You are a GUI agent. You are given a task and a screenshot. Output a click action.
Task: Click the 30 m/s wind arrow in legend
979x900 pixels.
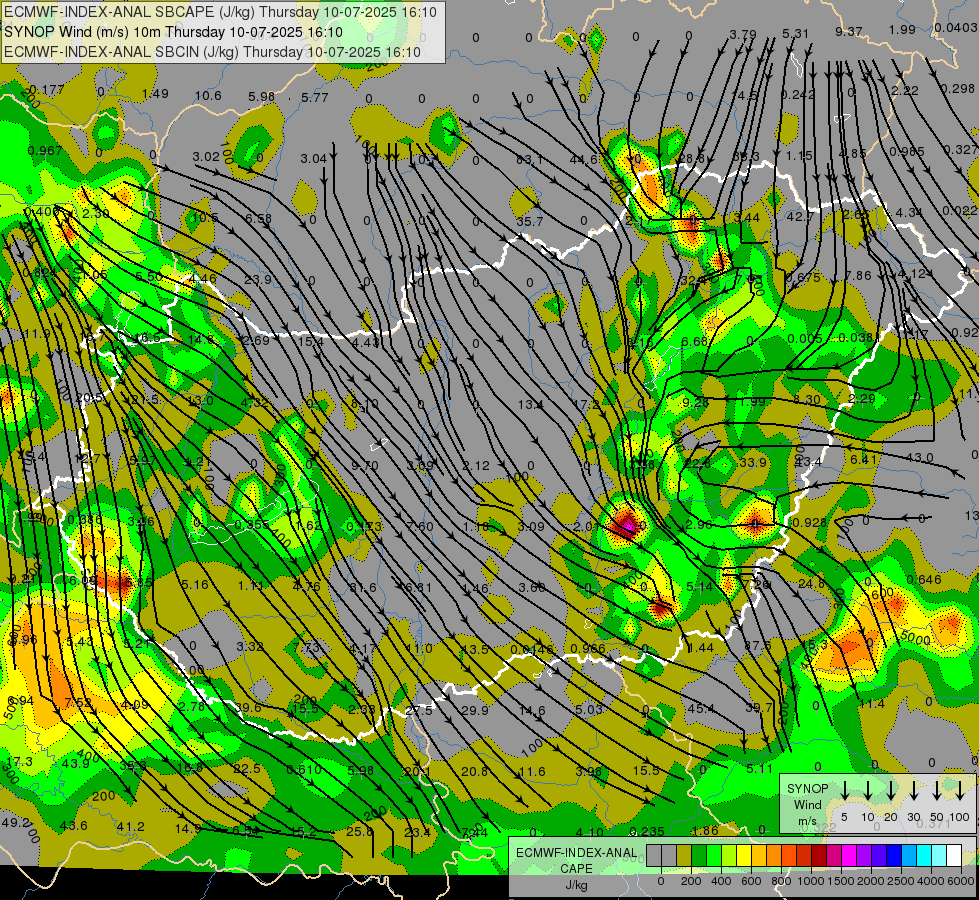tap(913, 791)
